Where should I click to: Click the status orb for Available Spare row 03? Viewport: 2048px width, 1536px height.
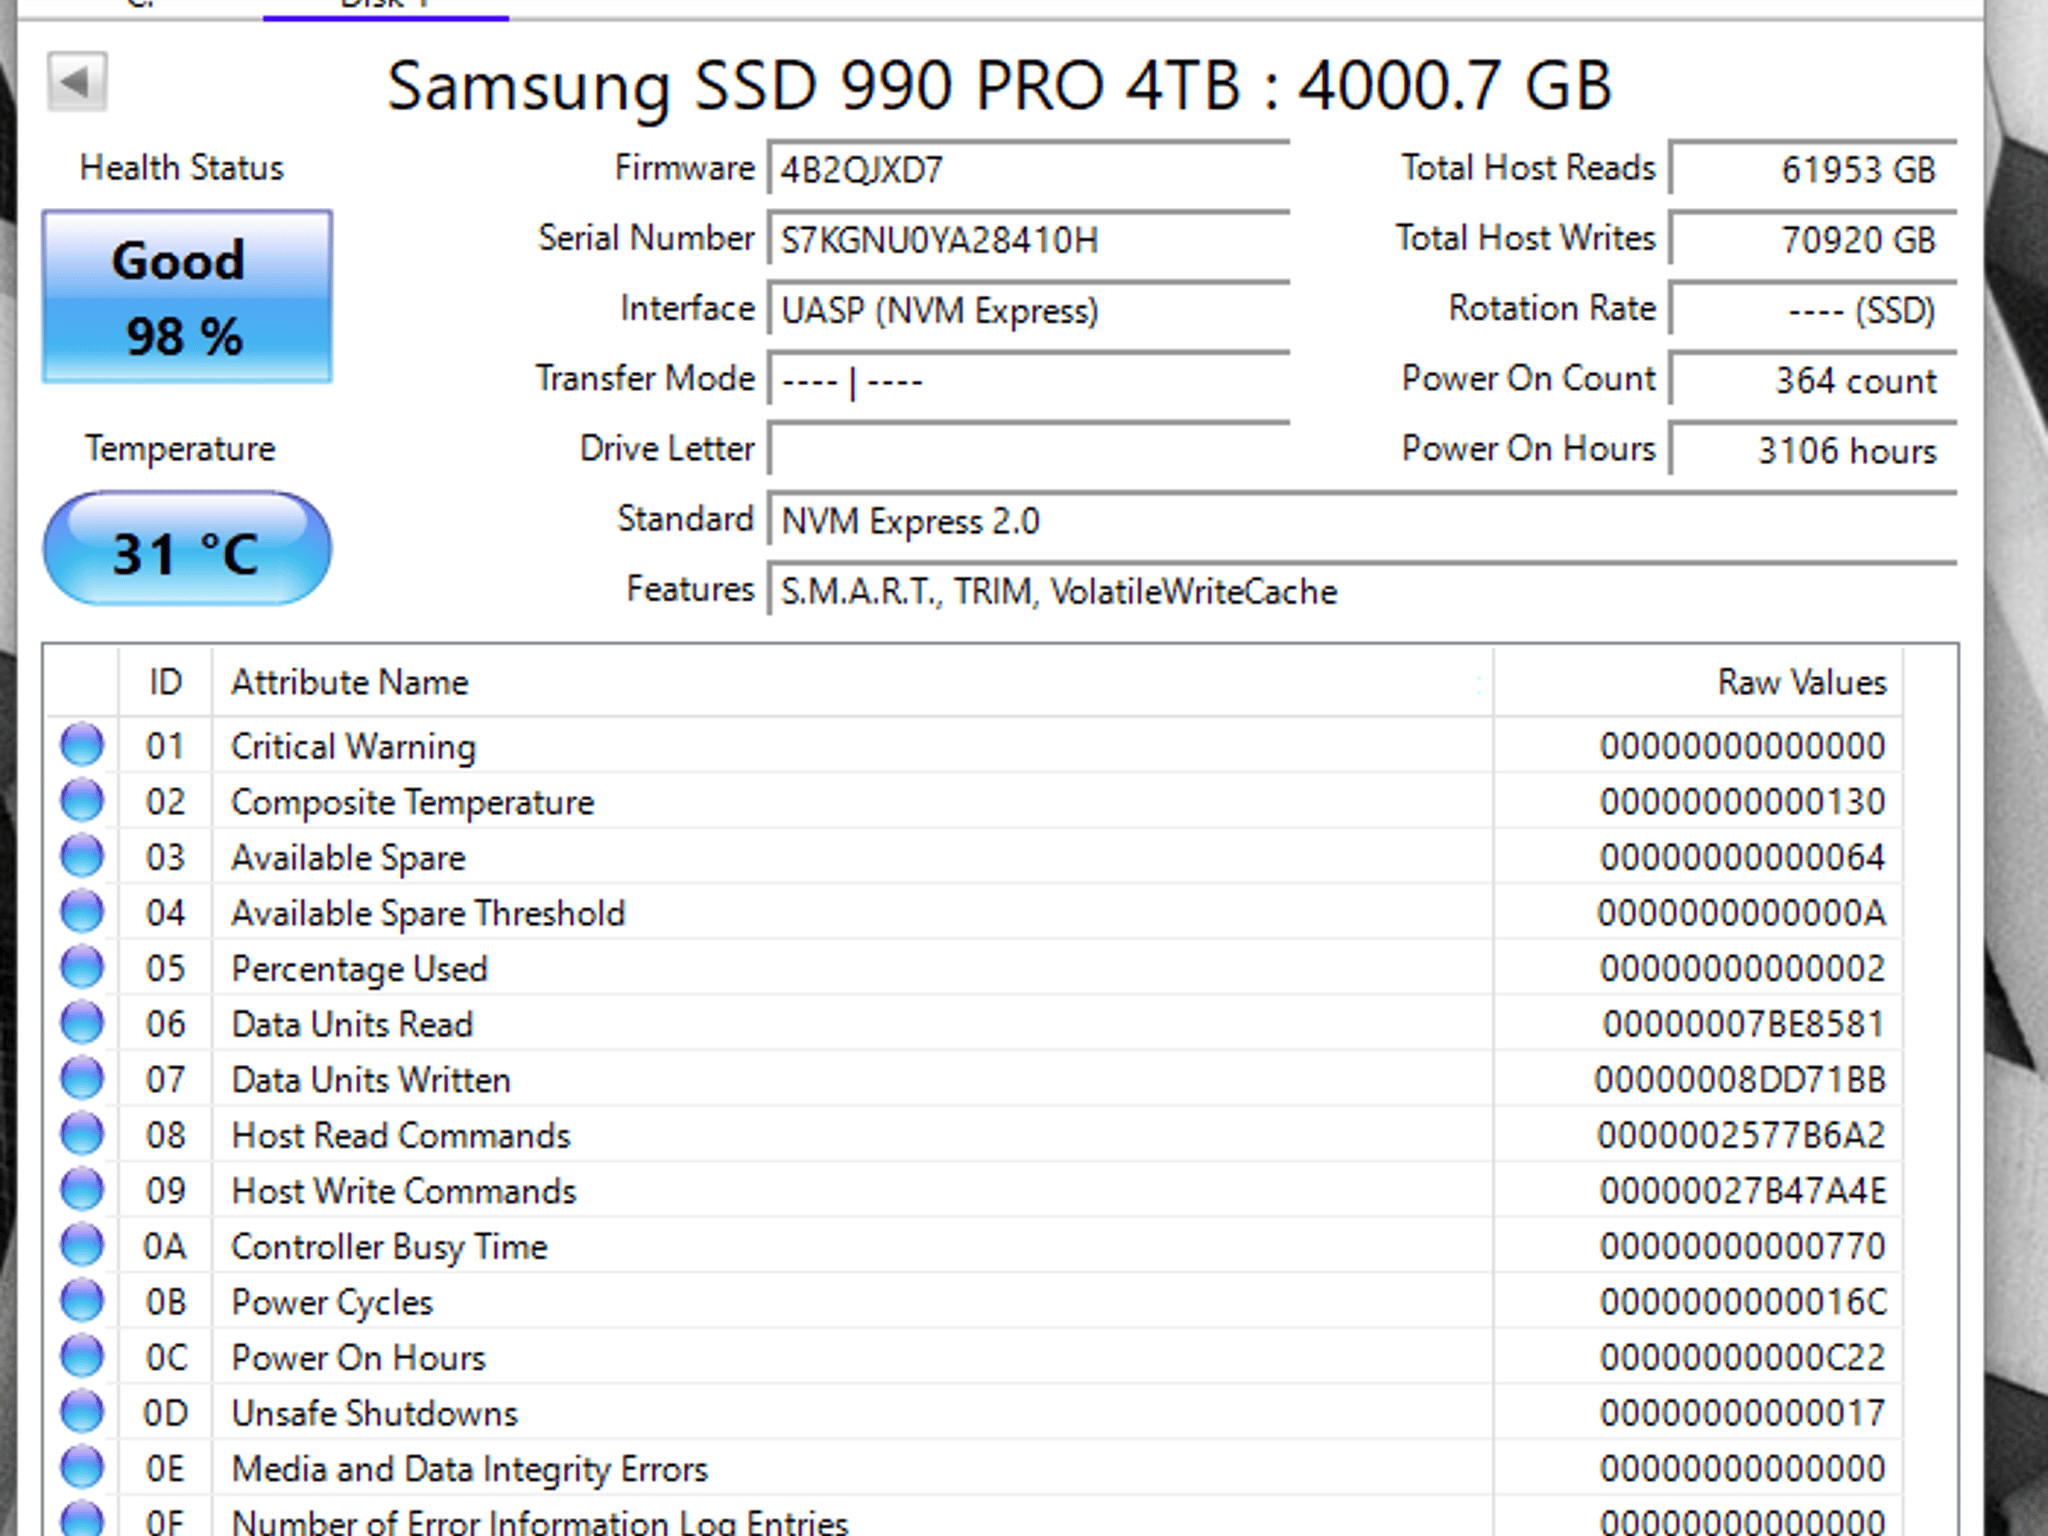pos(82,857)
